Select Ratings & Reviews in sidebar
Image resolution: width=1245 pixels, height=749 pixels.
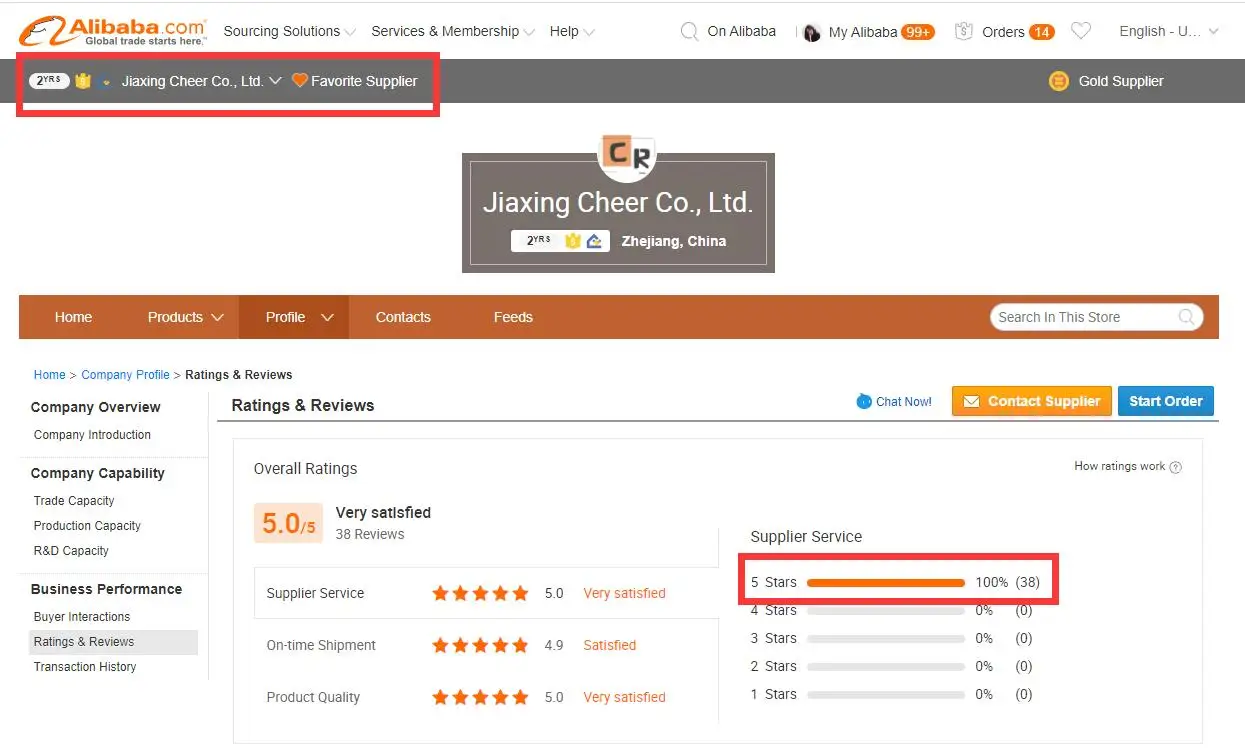pos(113,642)
